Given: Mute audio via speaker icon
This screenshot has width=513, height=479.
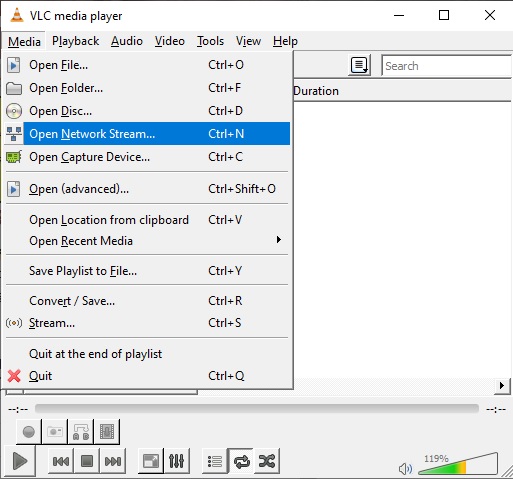Looking at the screenshot, I should pos(405,469).
